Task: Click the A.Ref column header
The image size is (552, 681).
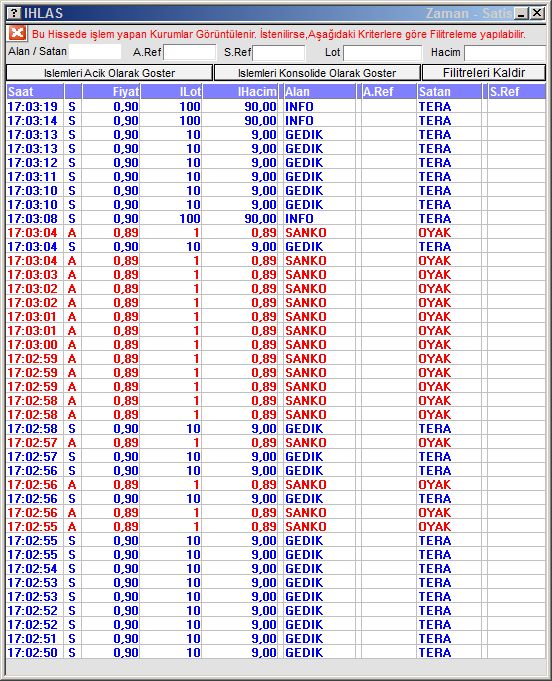Action: pyautogui.click(x=389, y=92)
